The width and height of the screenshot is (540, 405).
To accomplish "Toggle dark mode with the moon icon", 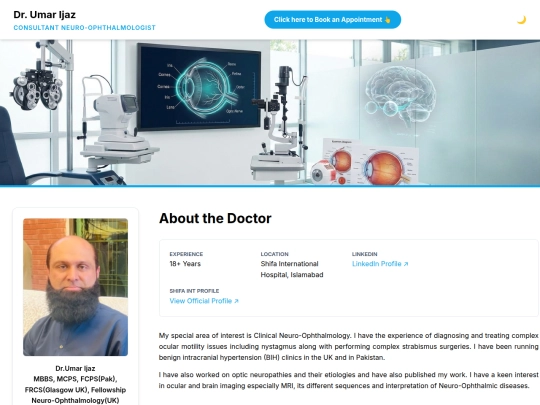I will point(521,20).
